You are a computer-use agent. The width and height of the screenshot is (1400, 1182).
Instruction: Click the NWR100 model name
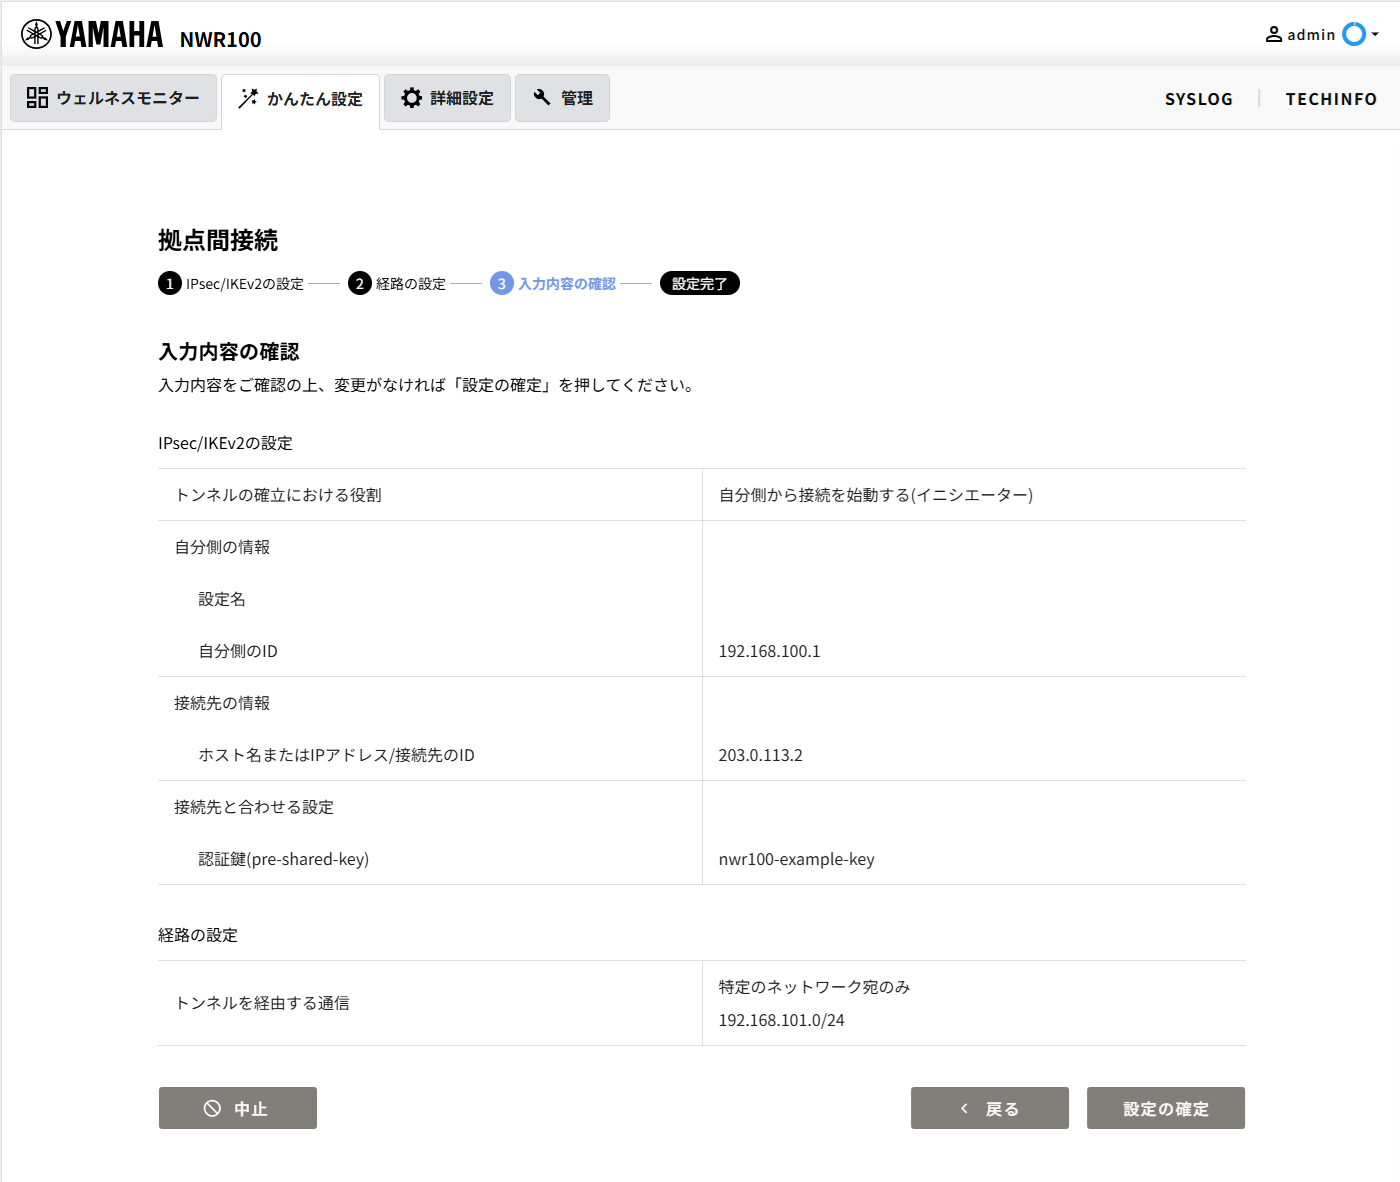[x=220, y=39]
